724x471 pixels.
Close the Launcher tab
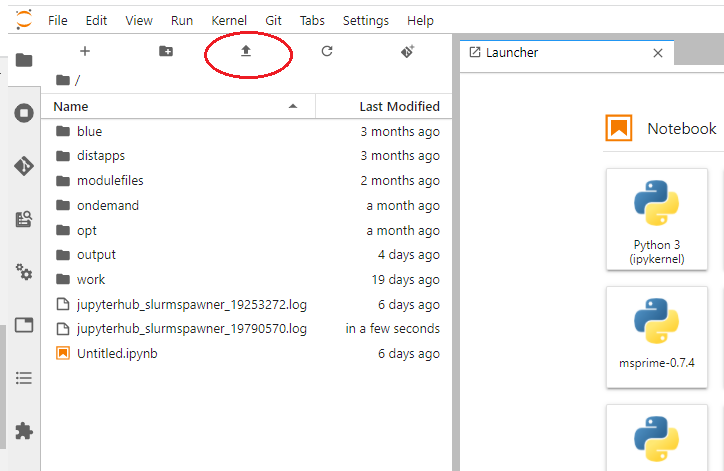[657, 53]
